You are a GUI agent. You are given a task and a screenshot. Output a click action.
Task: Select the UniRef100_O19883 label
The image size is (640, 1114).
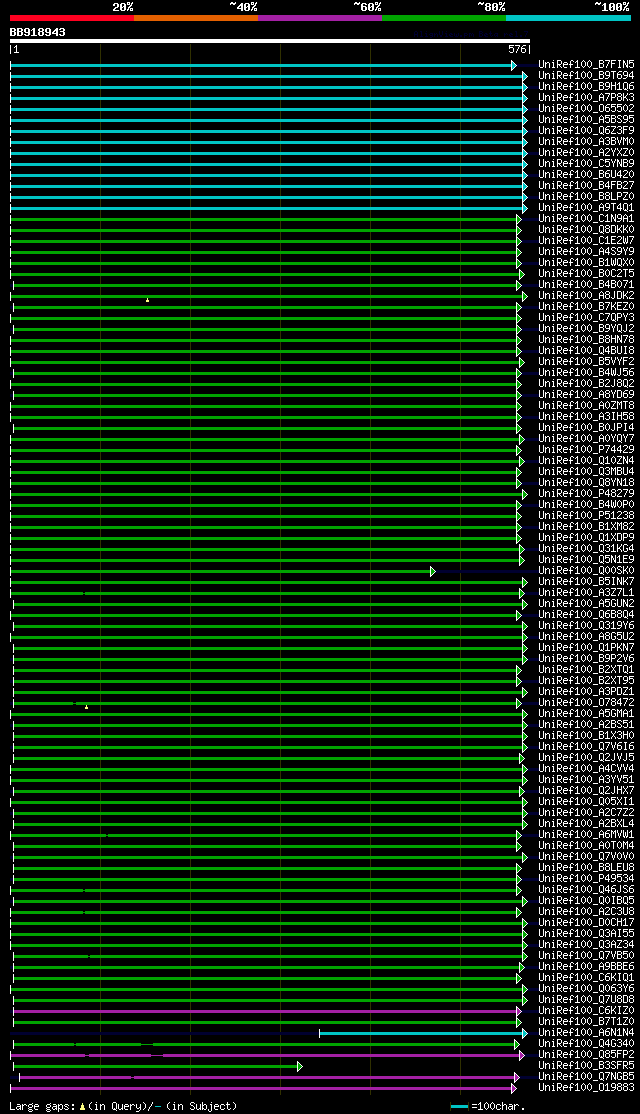[586, 1088]
